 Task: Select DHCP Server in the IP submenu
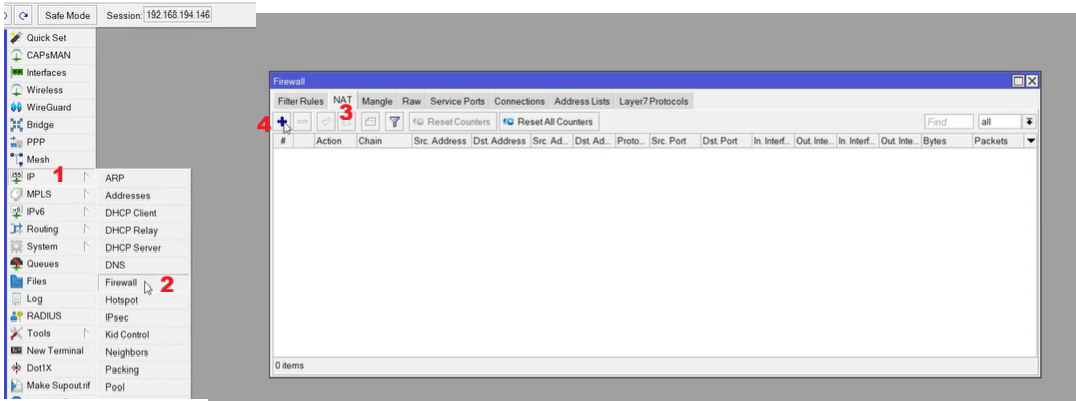tap(132, 248)
